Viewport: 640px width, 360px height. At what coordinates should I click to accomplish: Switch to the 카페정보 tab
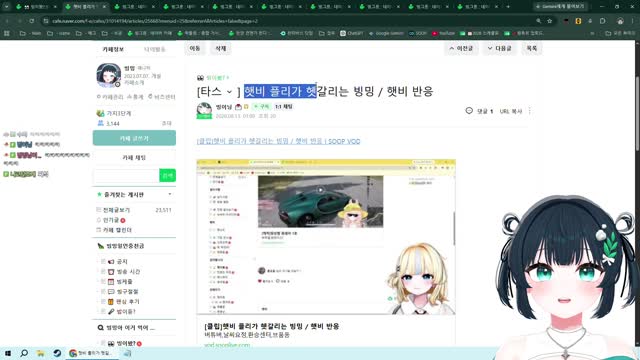pos(113,49)
